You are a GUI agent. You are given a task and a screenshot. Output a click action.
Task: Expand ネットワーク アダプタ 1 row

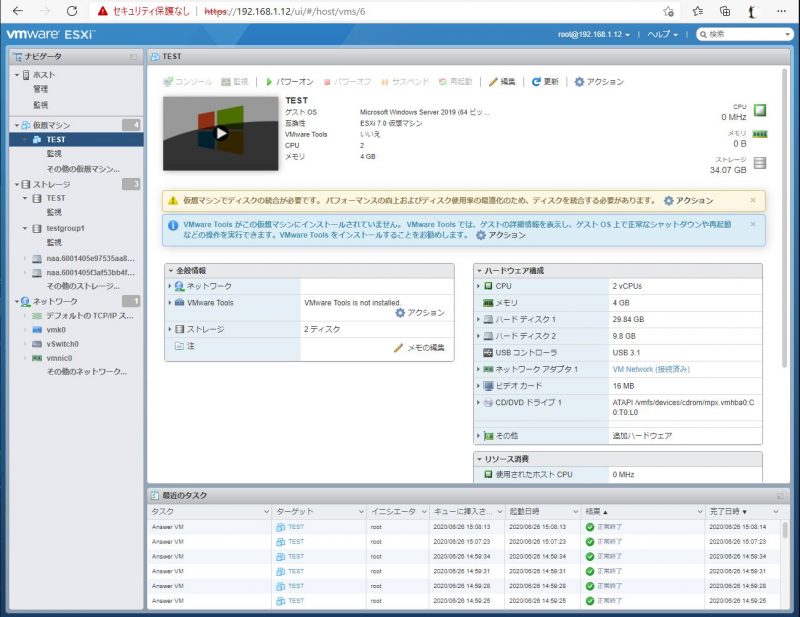point(478,369)
